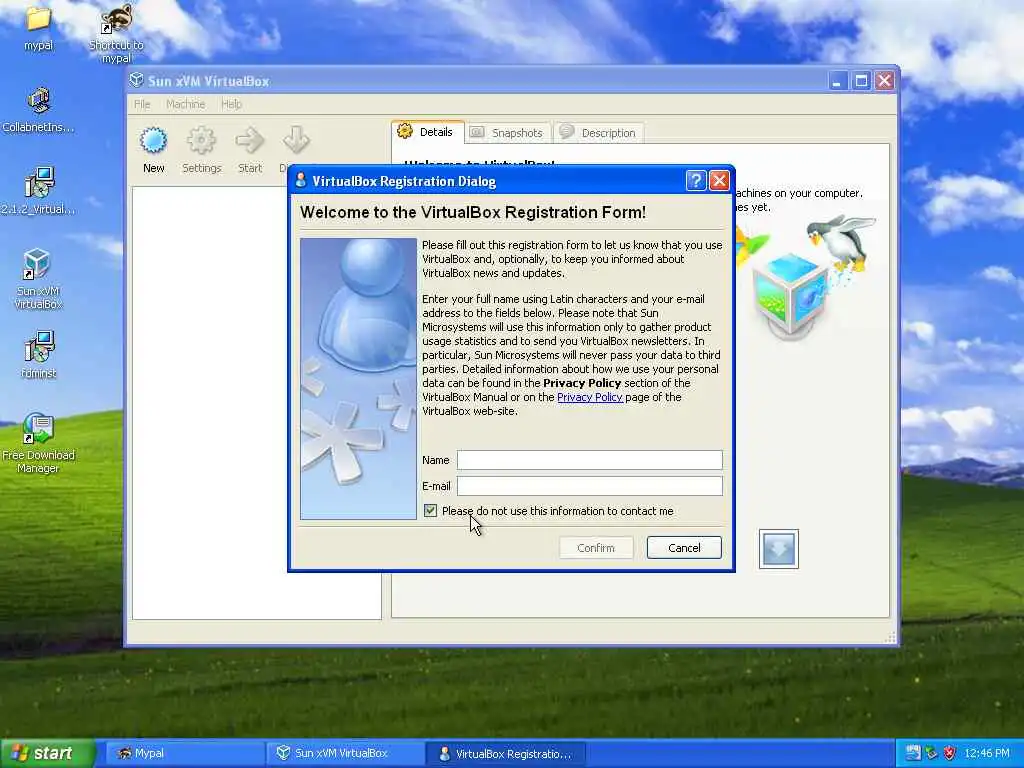The image size is (1024, 768).
Task: Open the Shortcut to mypal desktop icon
Action: tap(116, 33)
